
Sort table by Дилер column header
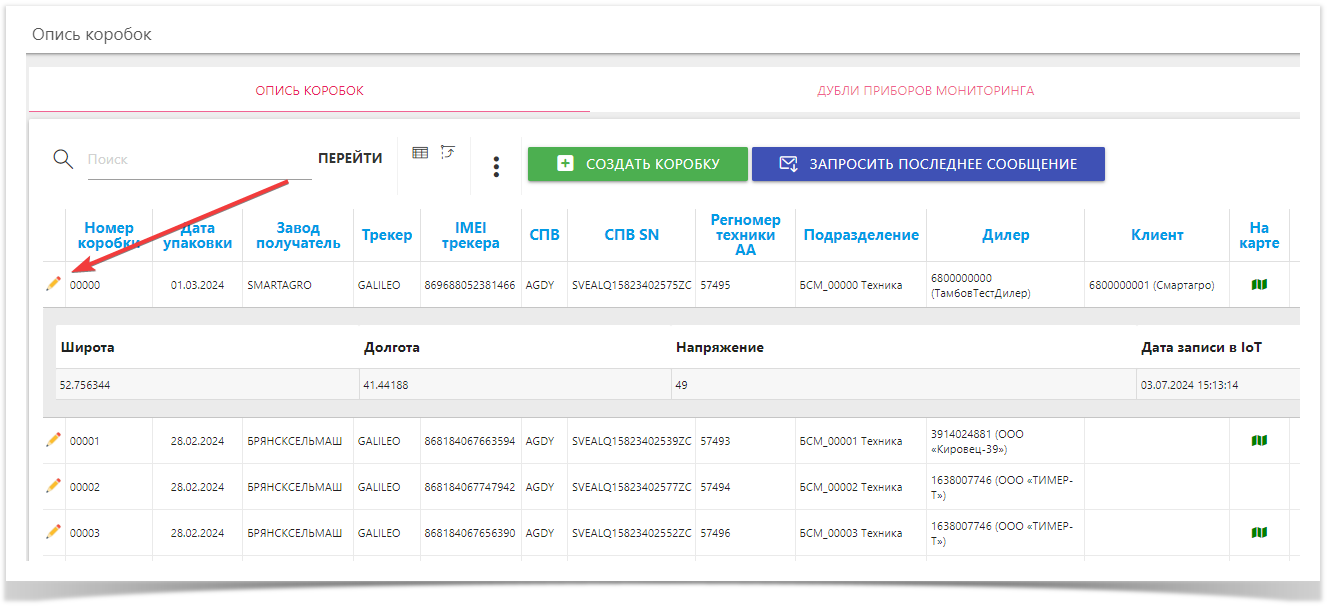pos(1005,235)
